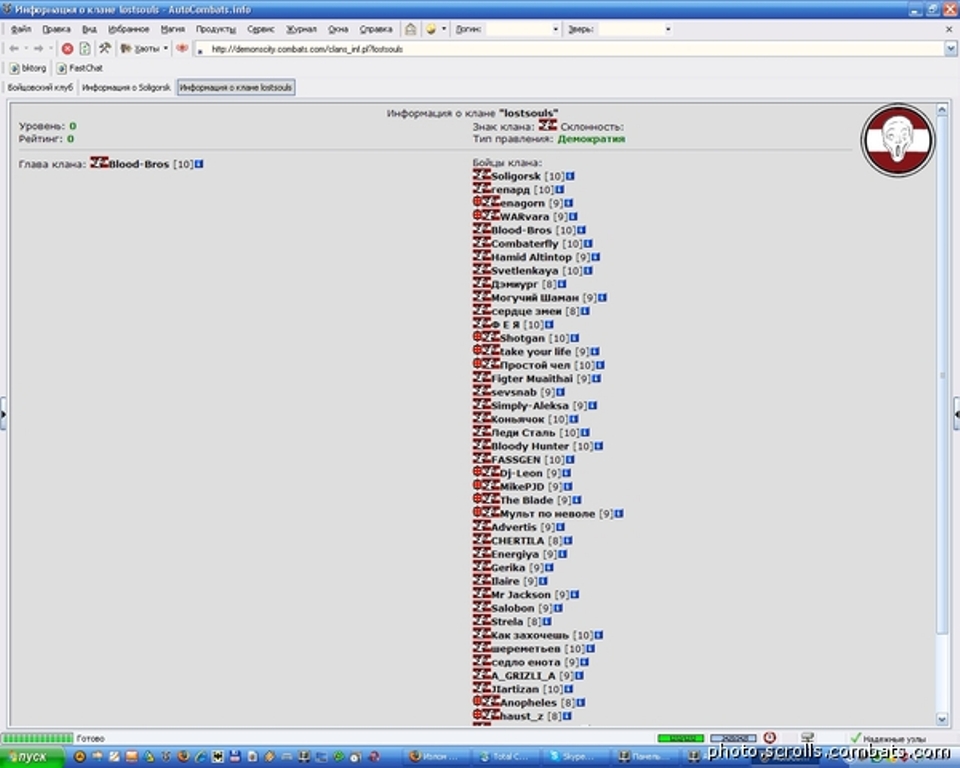960x768 pixels.
Task: Click info icon next to Anopheles
Action: pos(580,703)
